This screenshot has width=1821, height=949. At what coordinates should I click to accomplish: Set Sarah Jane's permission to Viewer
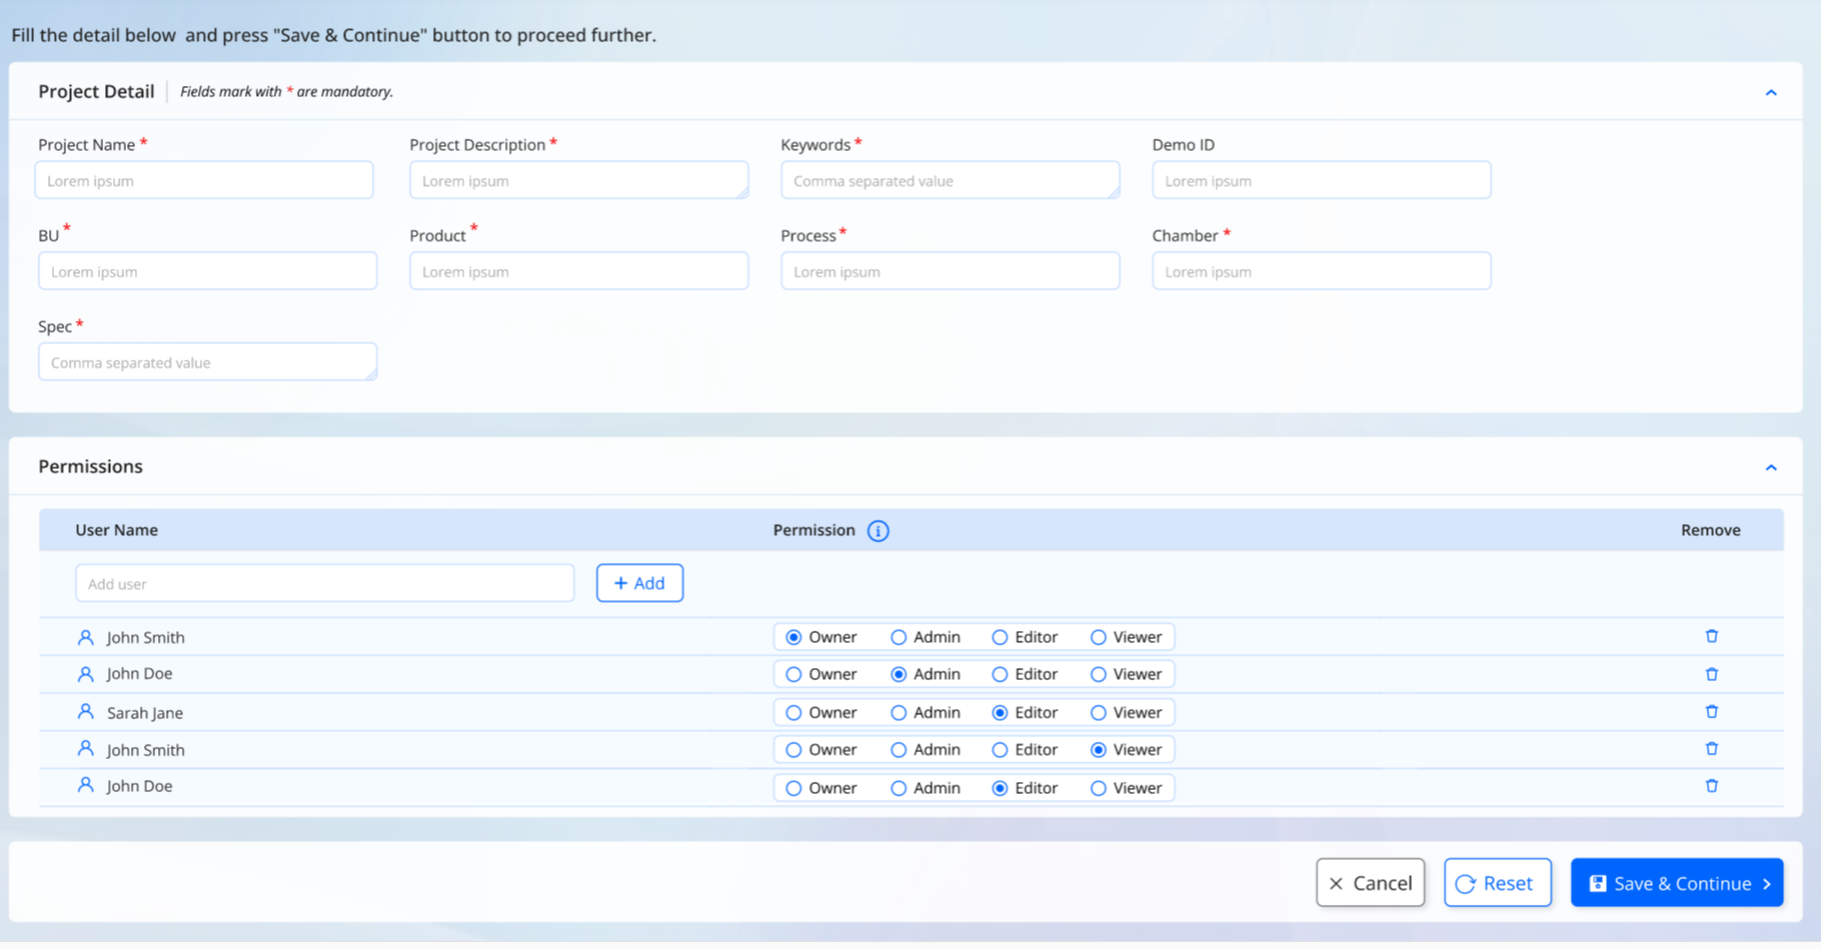[x=1099, y=713]
